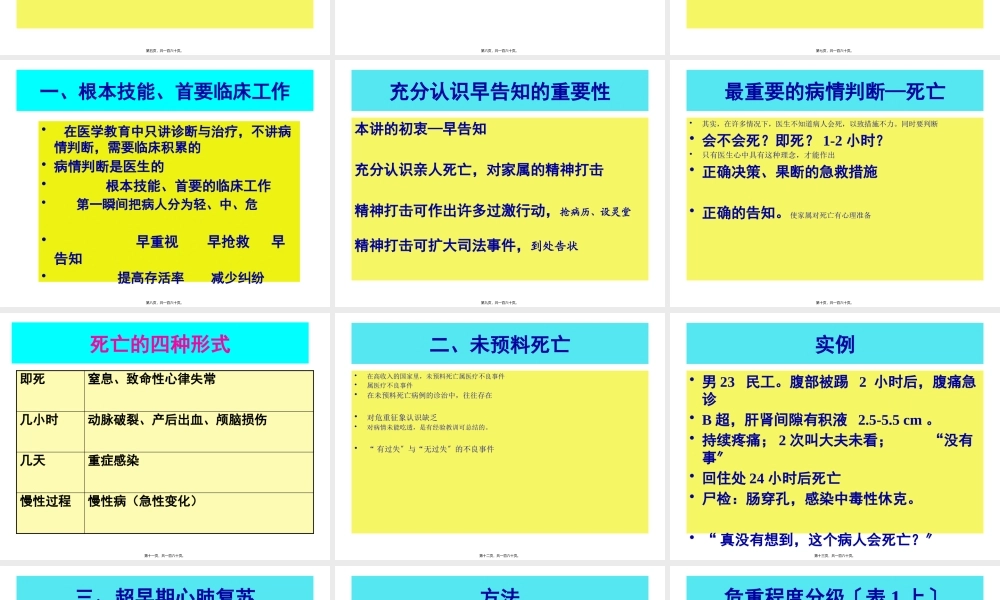Select the 实例 slide title banner
The width and height of the screenshot is (1000, 600).
point(834,345)
